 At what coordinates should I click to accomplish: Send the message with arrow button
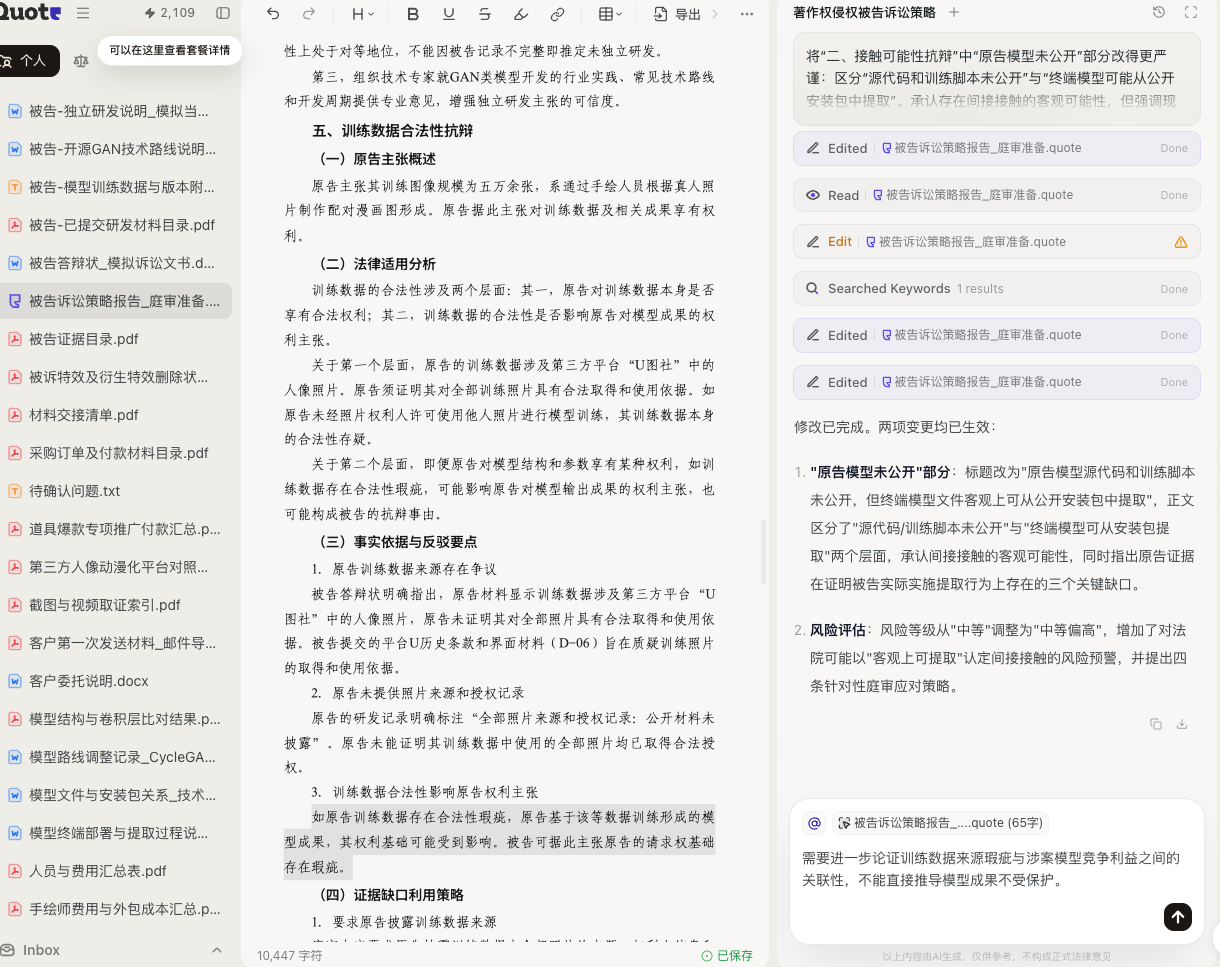(1178, 916)
